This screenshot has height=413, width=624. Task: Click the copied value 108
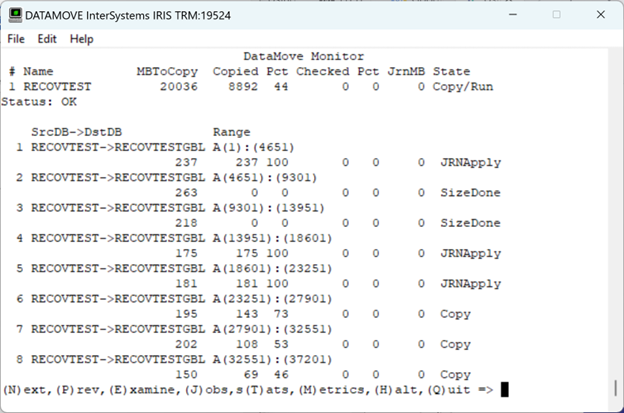[247, 344]
